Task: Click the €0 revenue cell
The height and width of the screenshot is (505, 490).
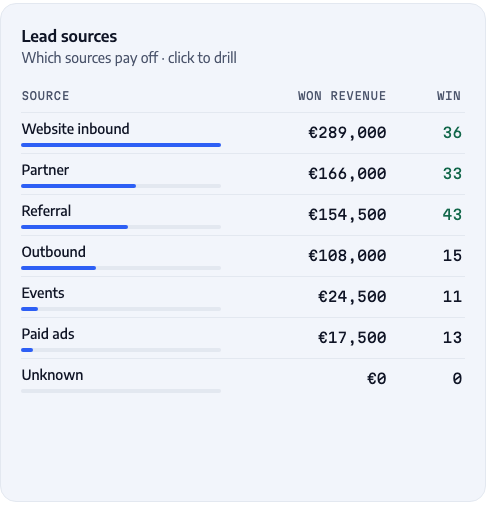Action: point(377,379)
